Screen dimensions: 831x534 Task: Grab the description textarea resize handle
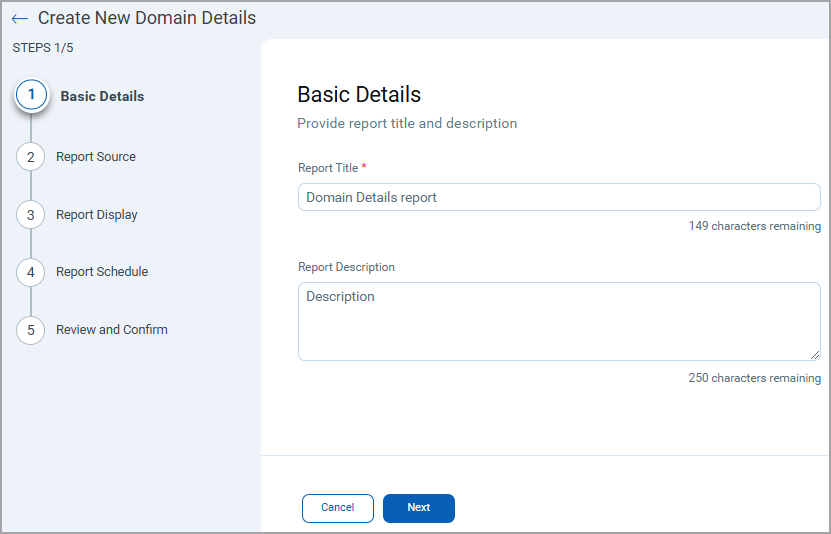(815, 355)
